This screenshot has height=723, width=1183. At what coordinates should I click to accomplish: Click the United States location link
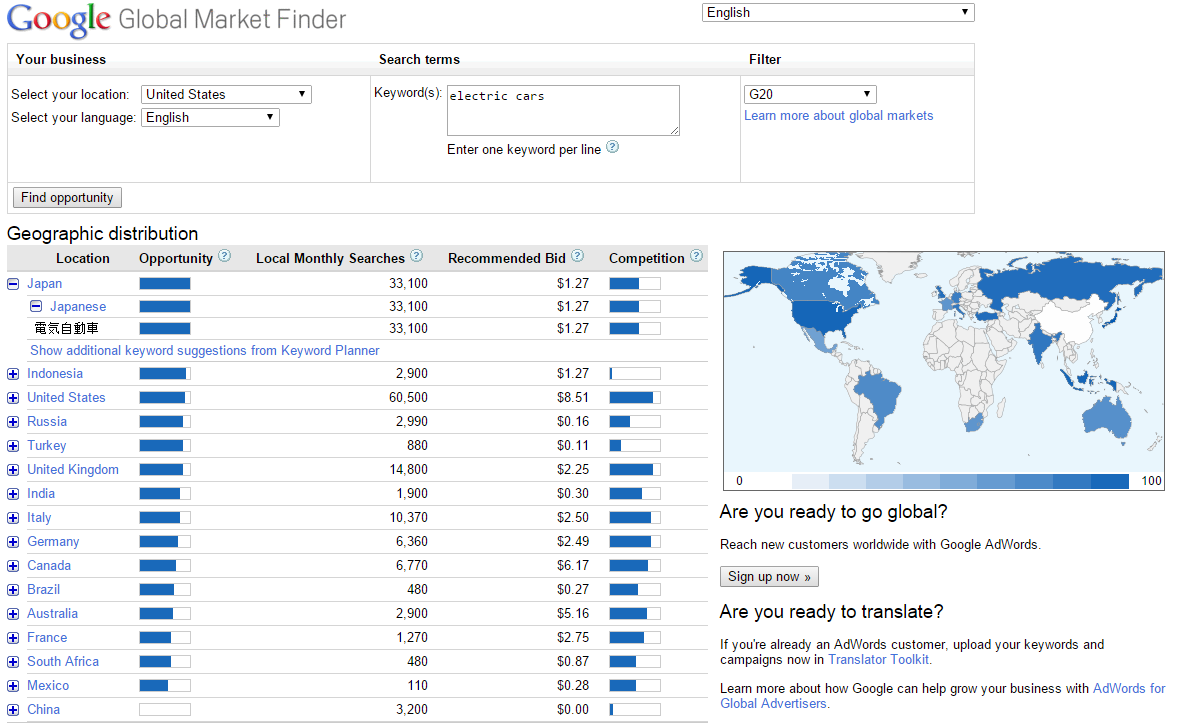click(66, 398)
